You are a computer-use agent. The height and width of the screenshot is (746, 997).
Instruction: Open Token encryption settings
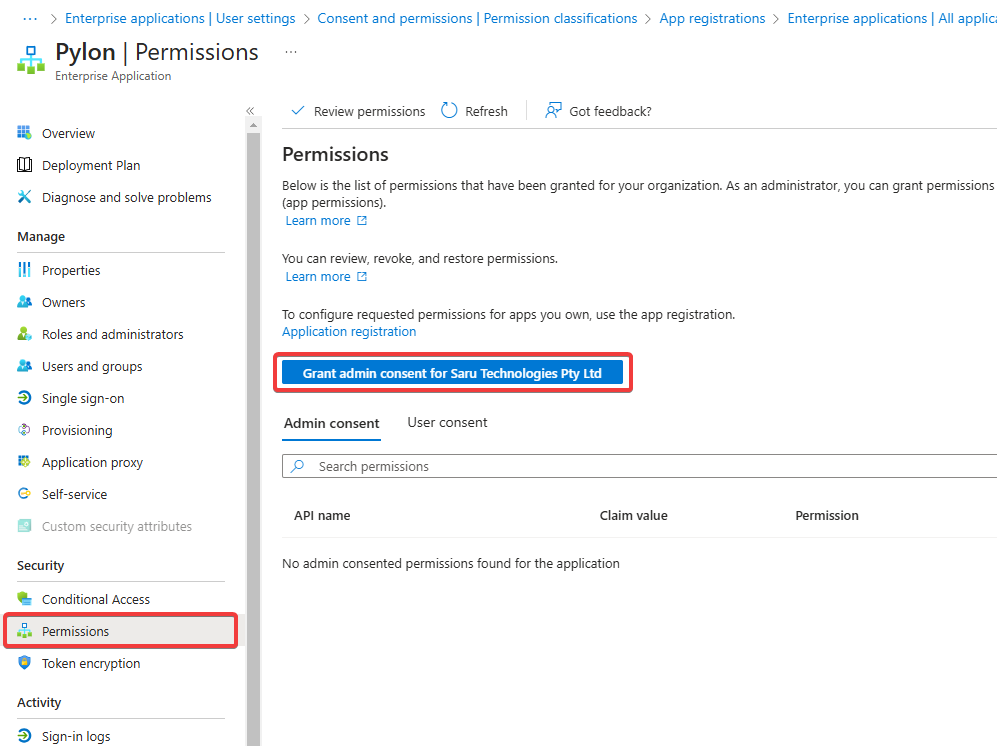coord(91,663)
